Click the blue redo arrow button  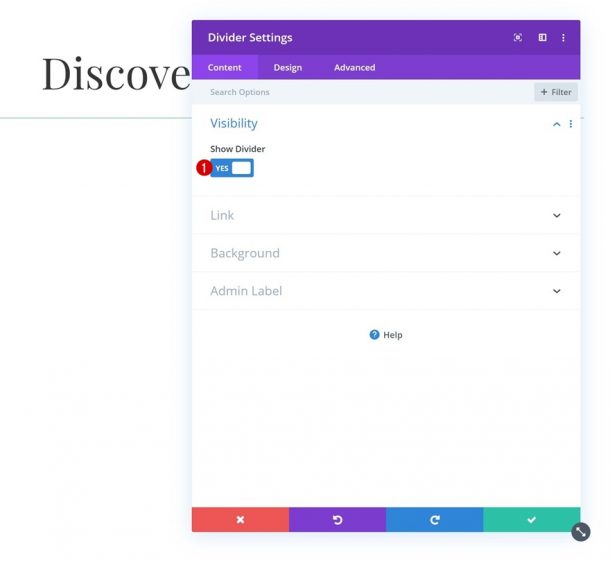(x=434, y=520)
